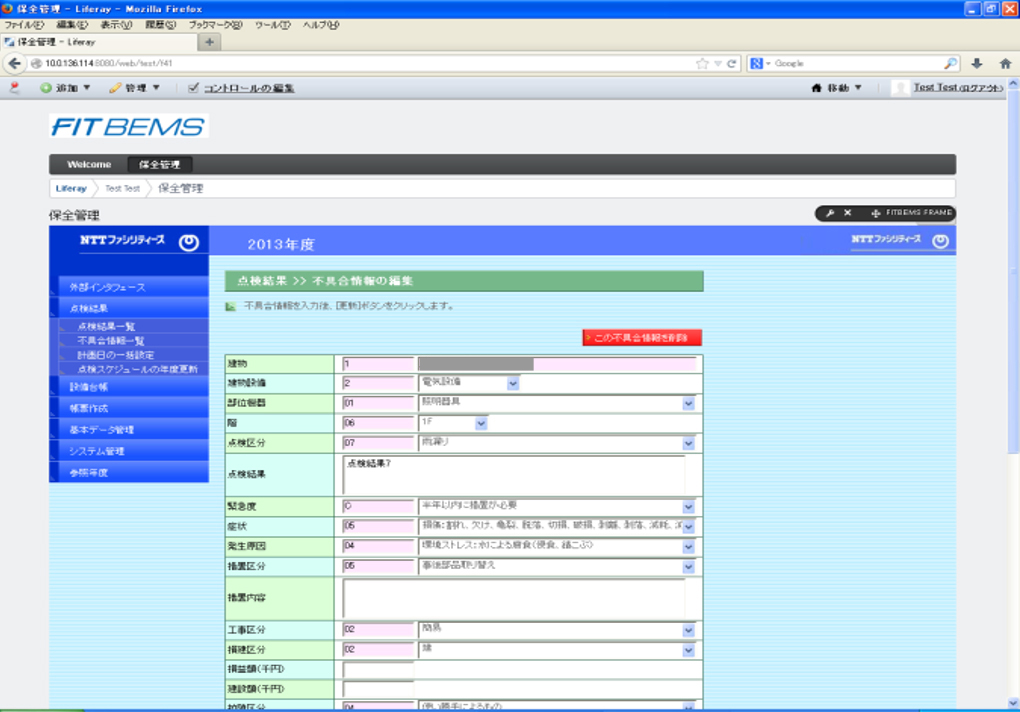Click the power icon at the top-right NTT logo
Viewport: 1020px width, 712px height.
point(939,241)
